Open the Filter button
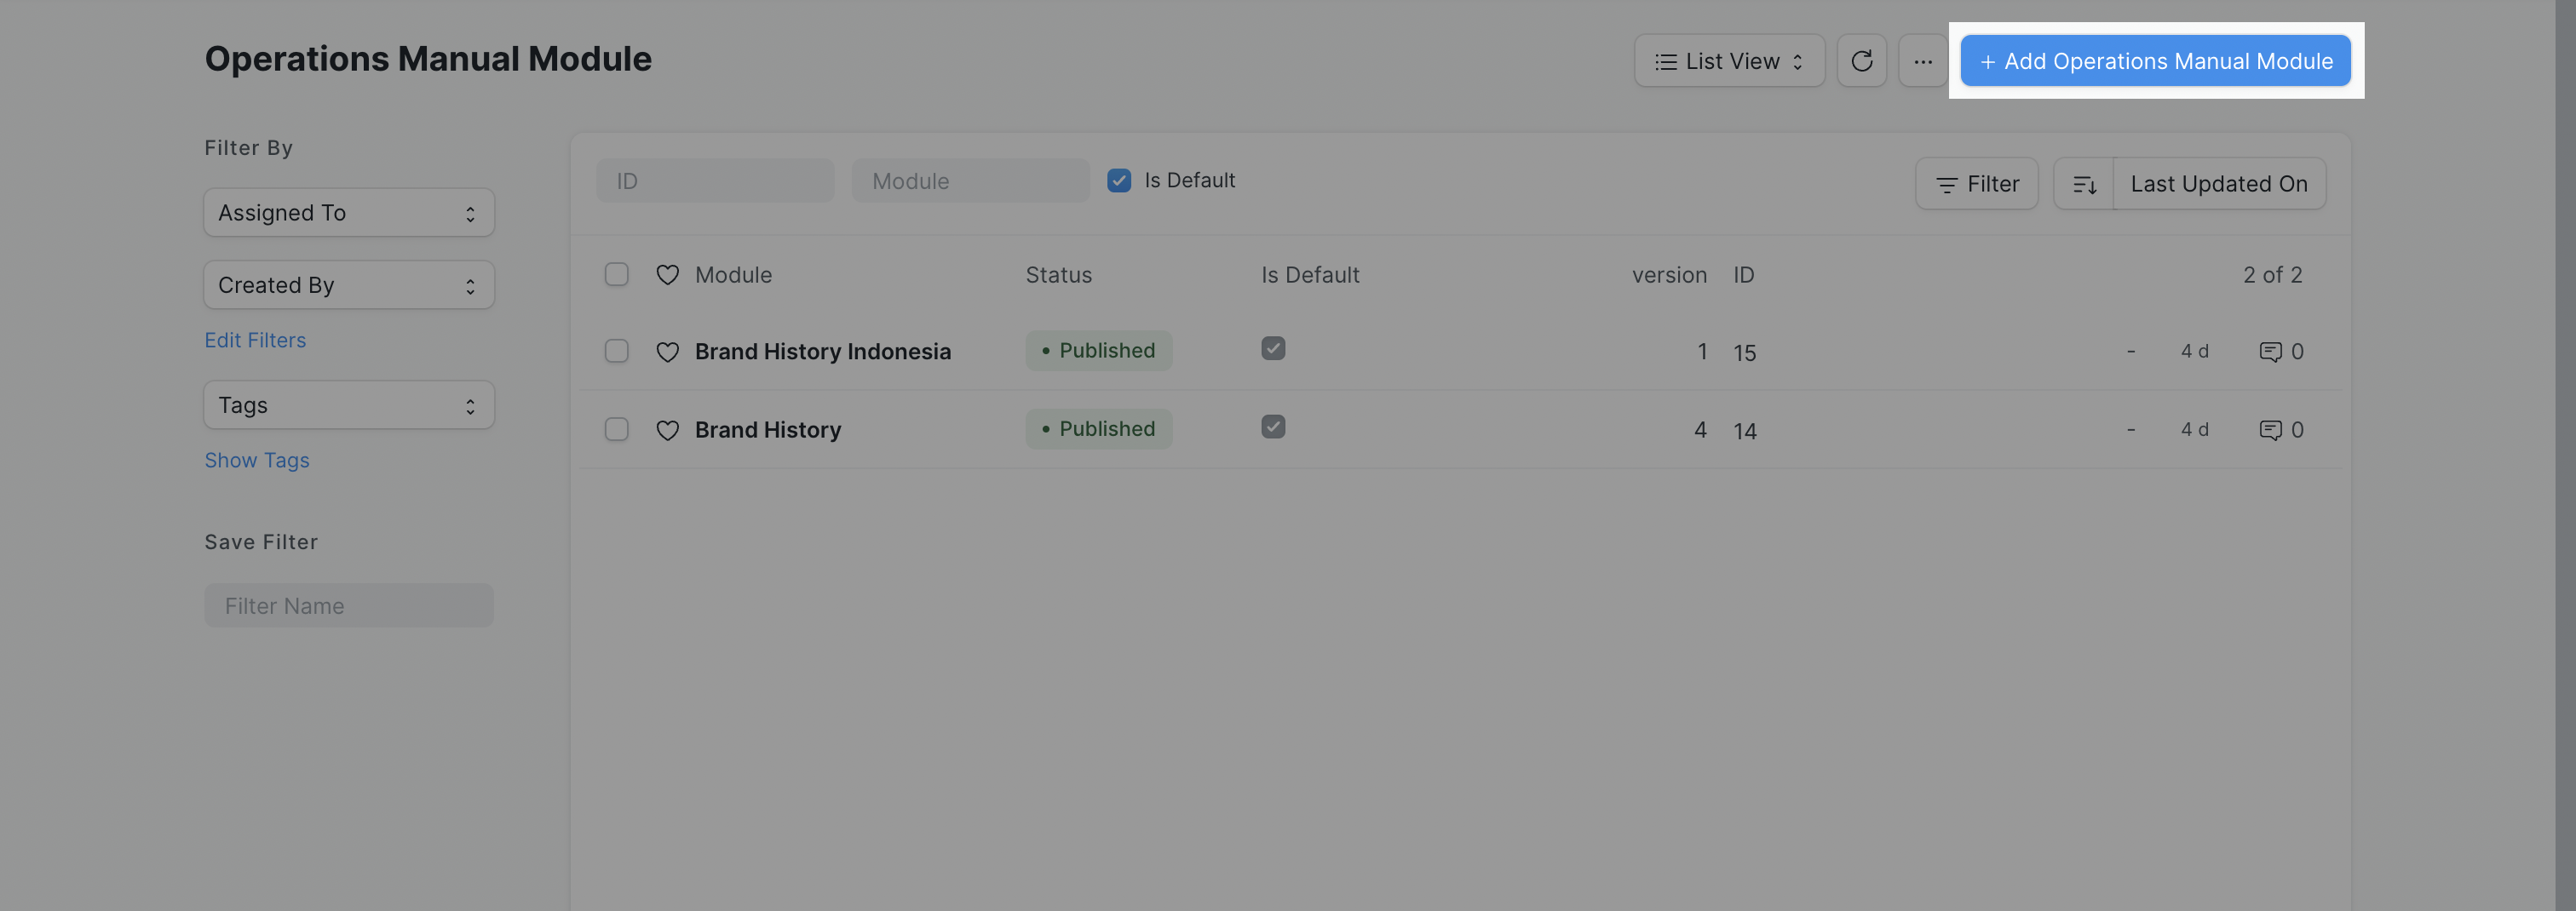This screenshot has height=911, width=2576. click(1976, 184)
